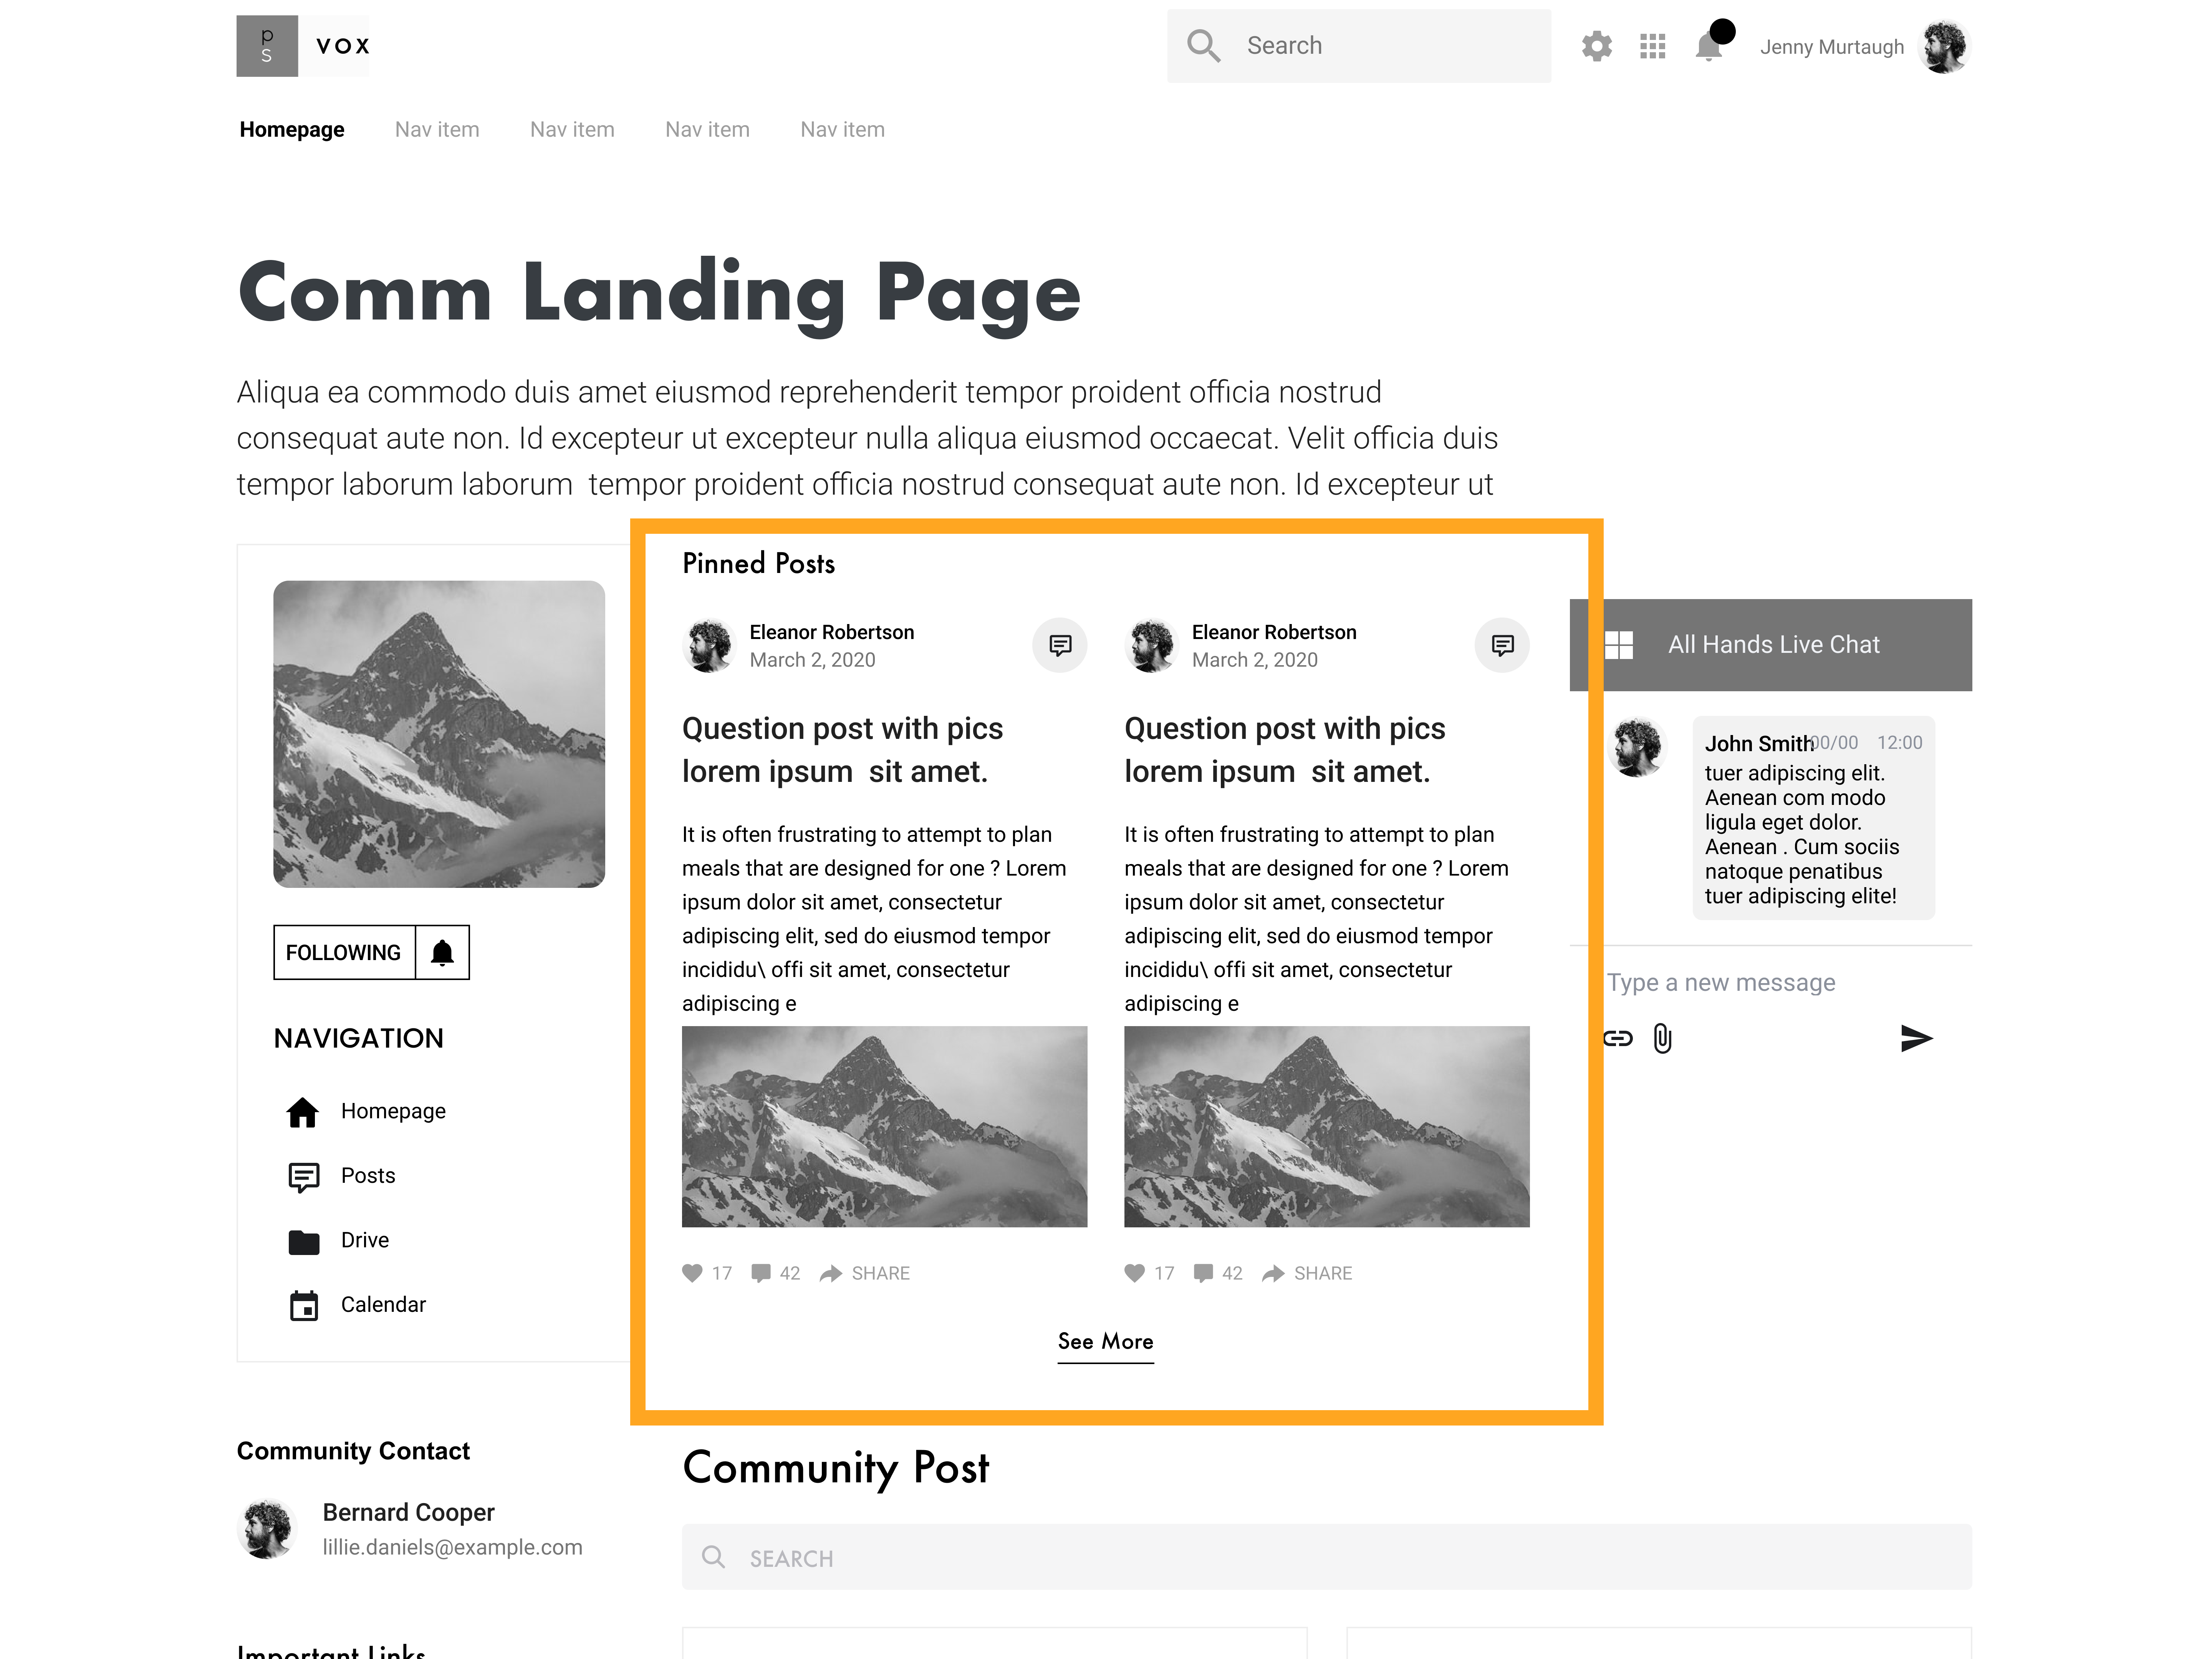Open comment icon on first pinned post

1060,645
